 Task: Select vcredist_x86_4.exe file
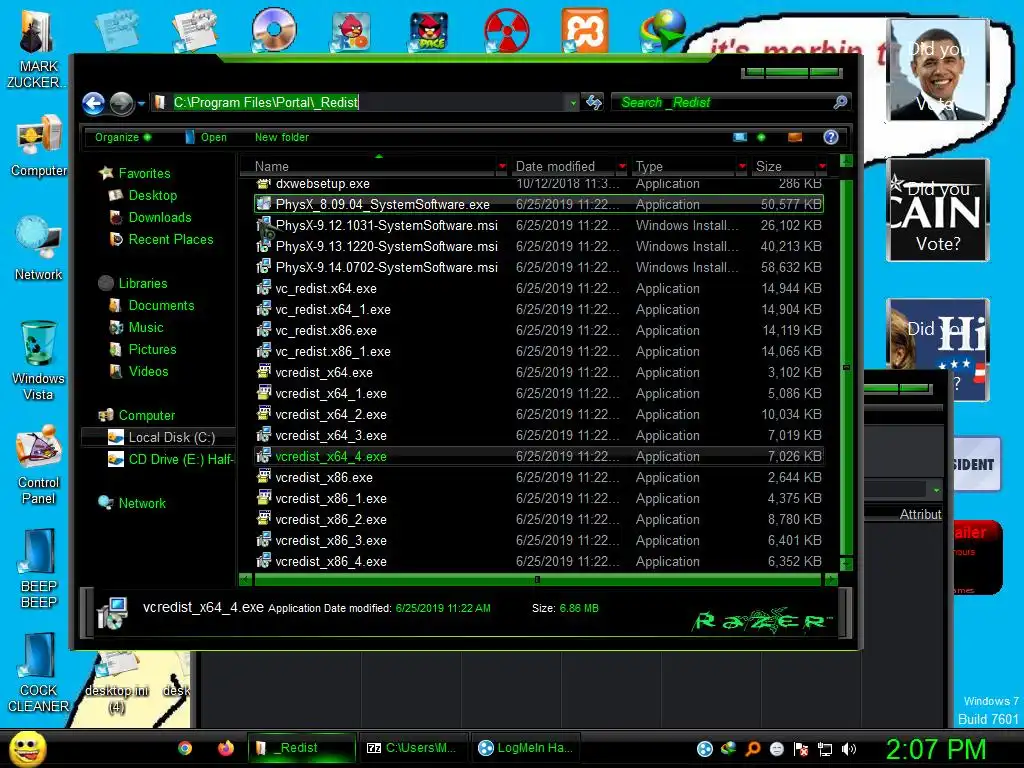(539, 562)
